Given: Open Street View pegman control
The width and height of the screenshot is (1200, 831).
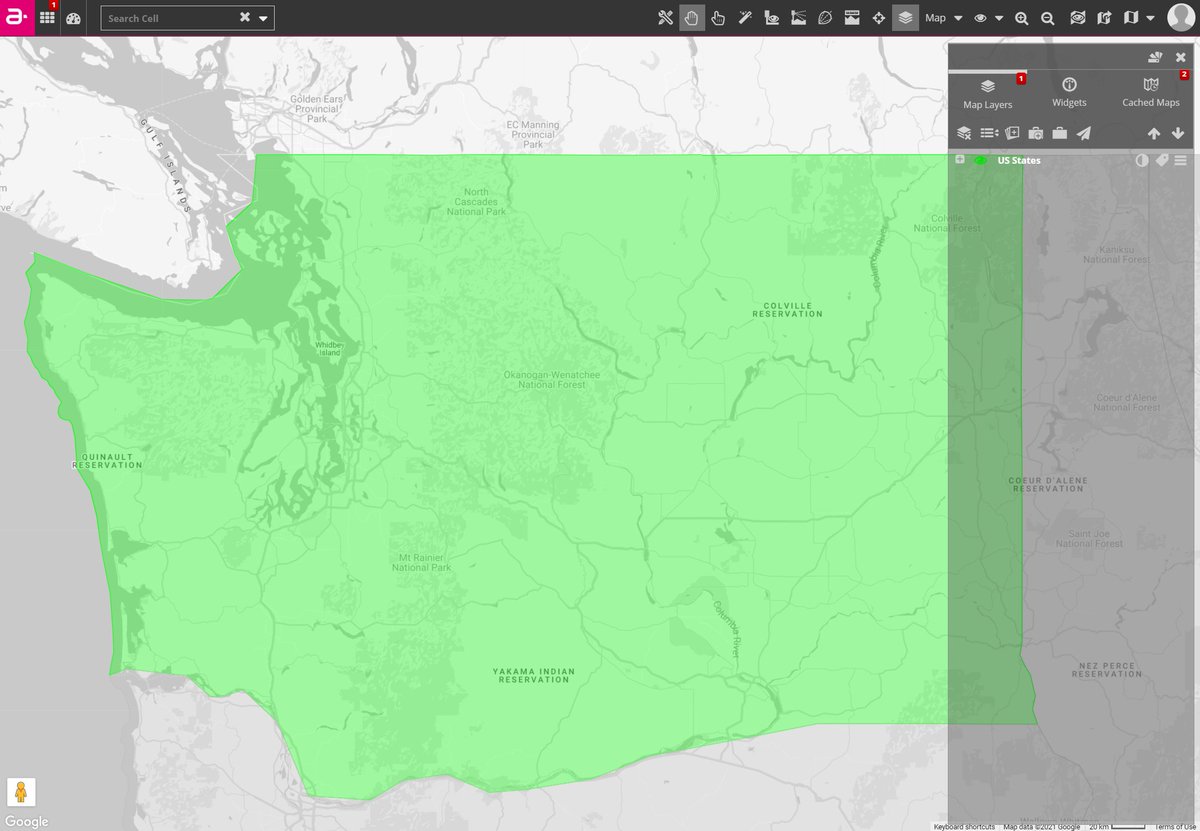Looking at the screenshot, I should point(20,791).
